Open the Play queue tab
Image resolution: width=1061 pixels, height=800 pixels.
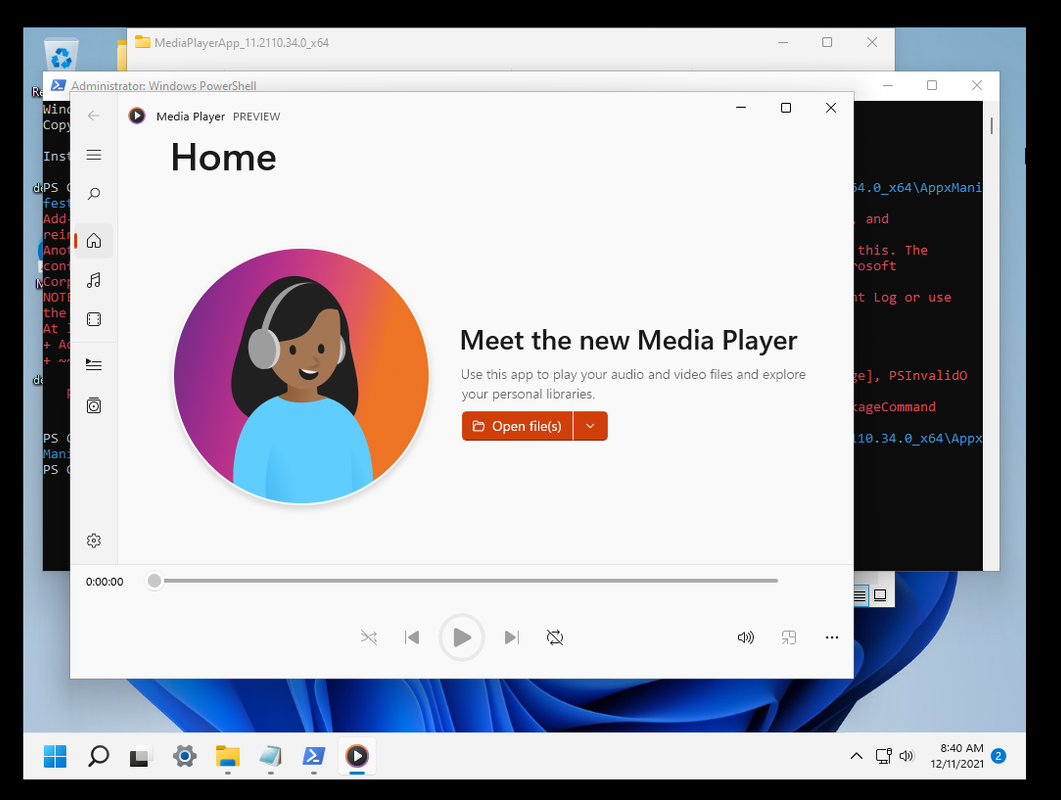(x=93, y=365)
